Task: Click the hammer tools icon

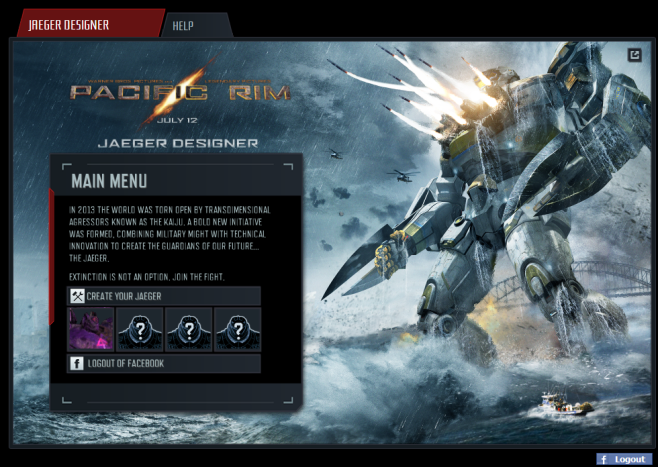Action: tap(77, 296)
